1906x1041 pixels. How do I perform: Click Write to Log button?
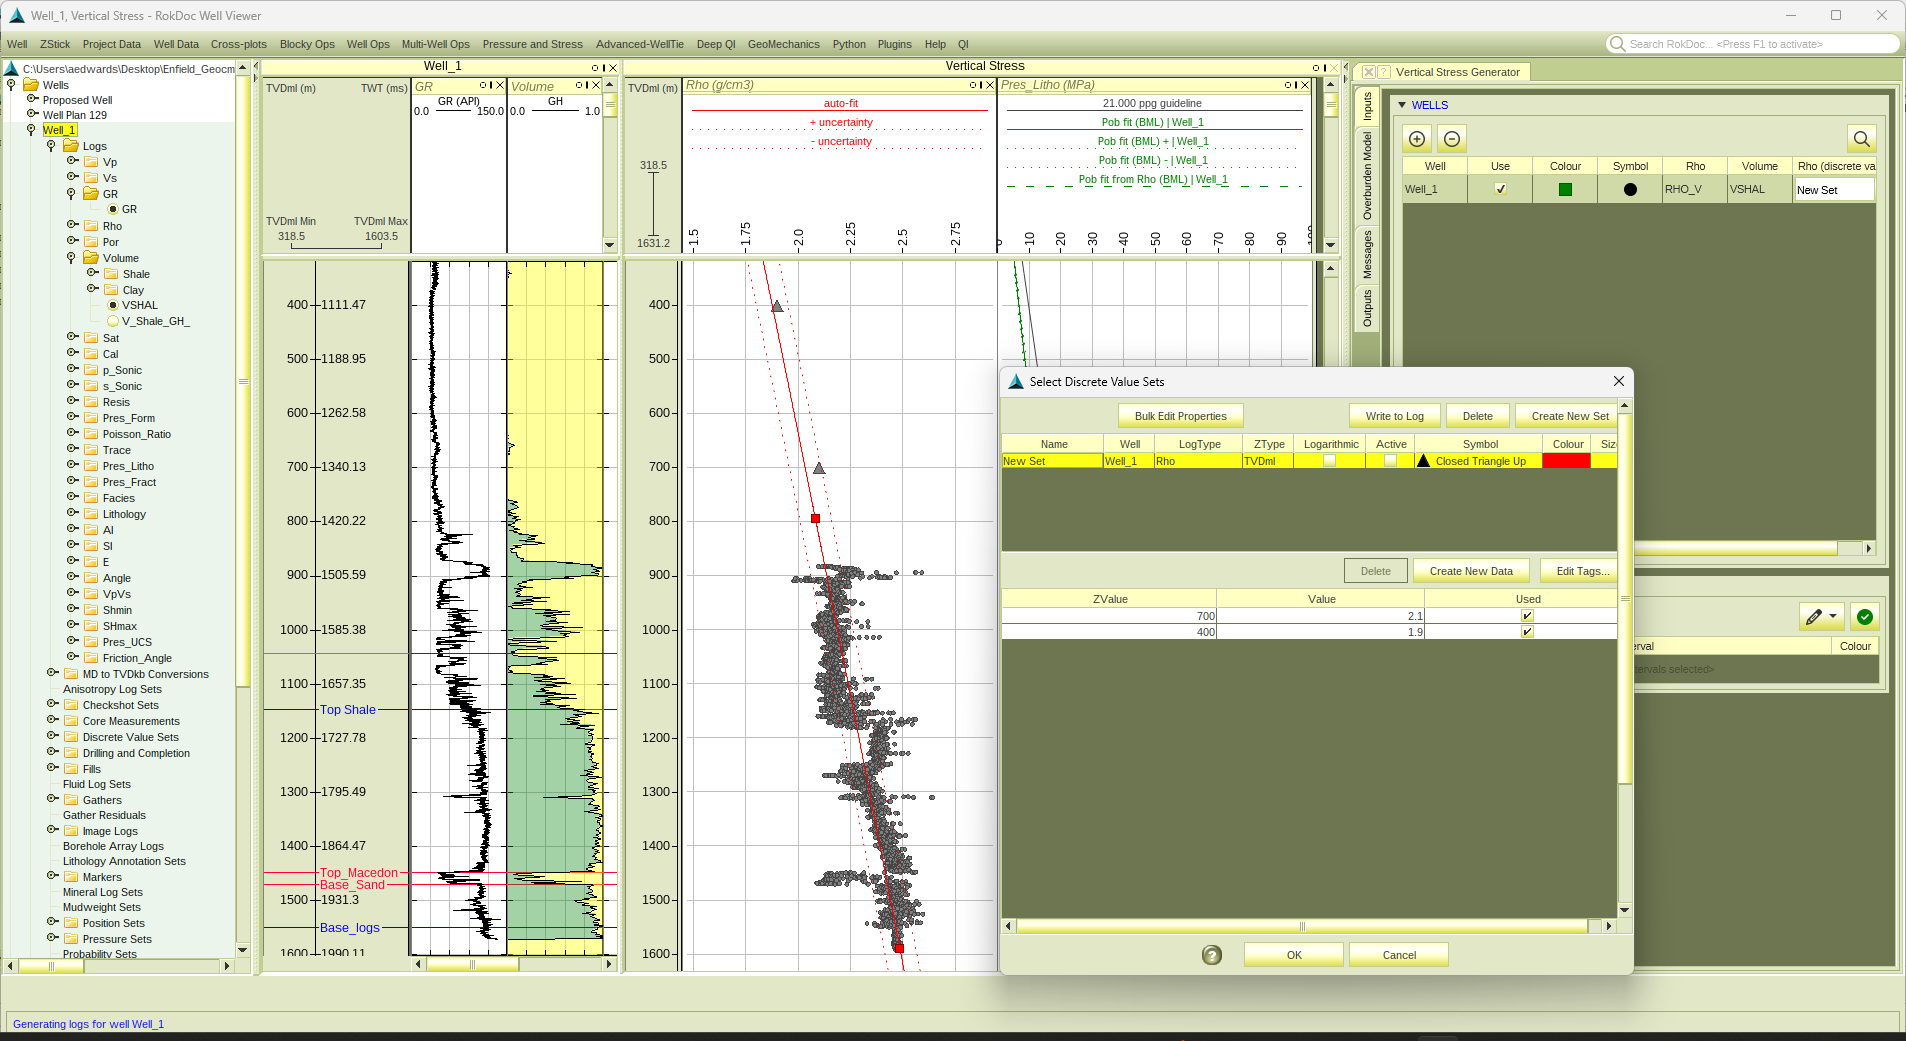pos(1394,416)
